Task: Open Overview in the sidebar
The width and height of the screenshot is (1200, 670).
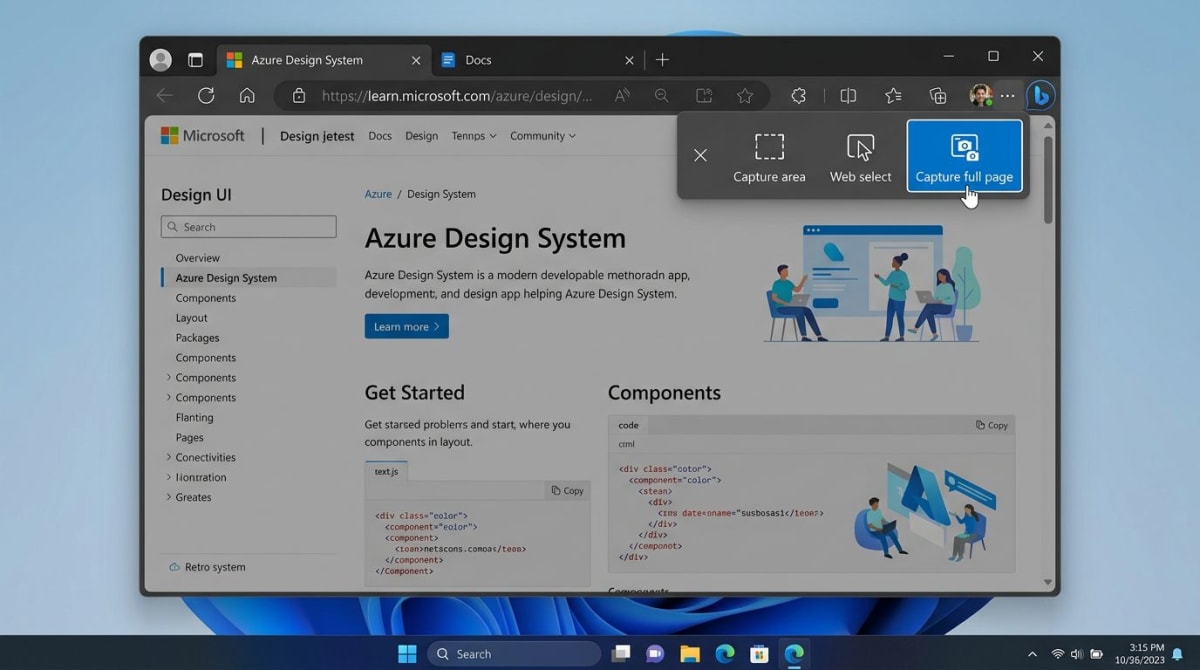Action: coord(198,258)
